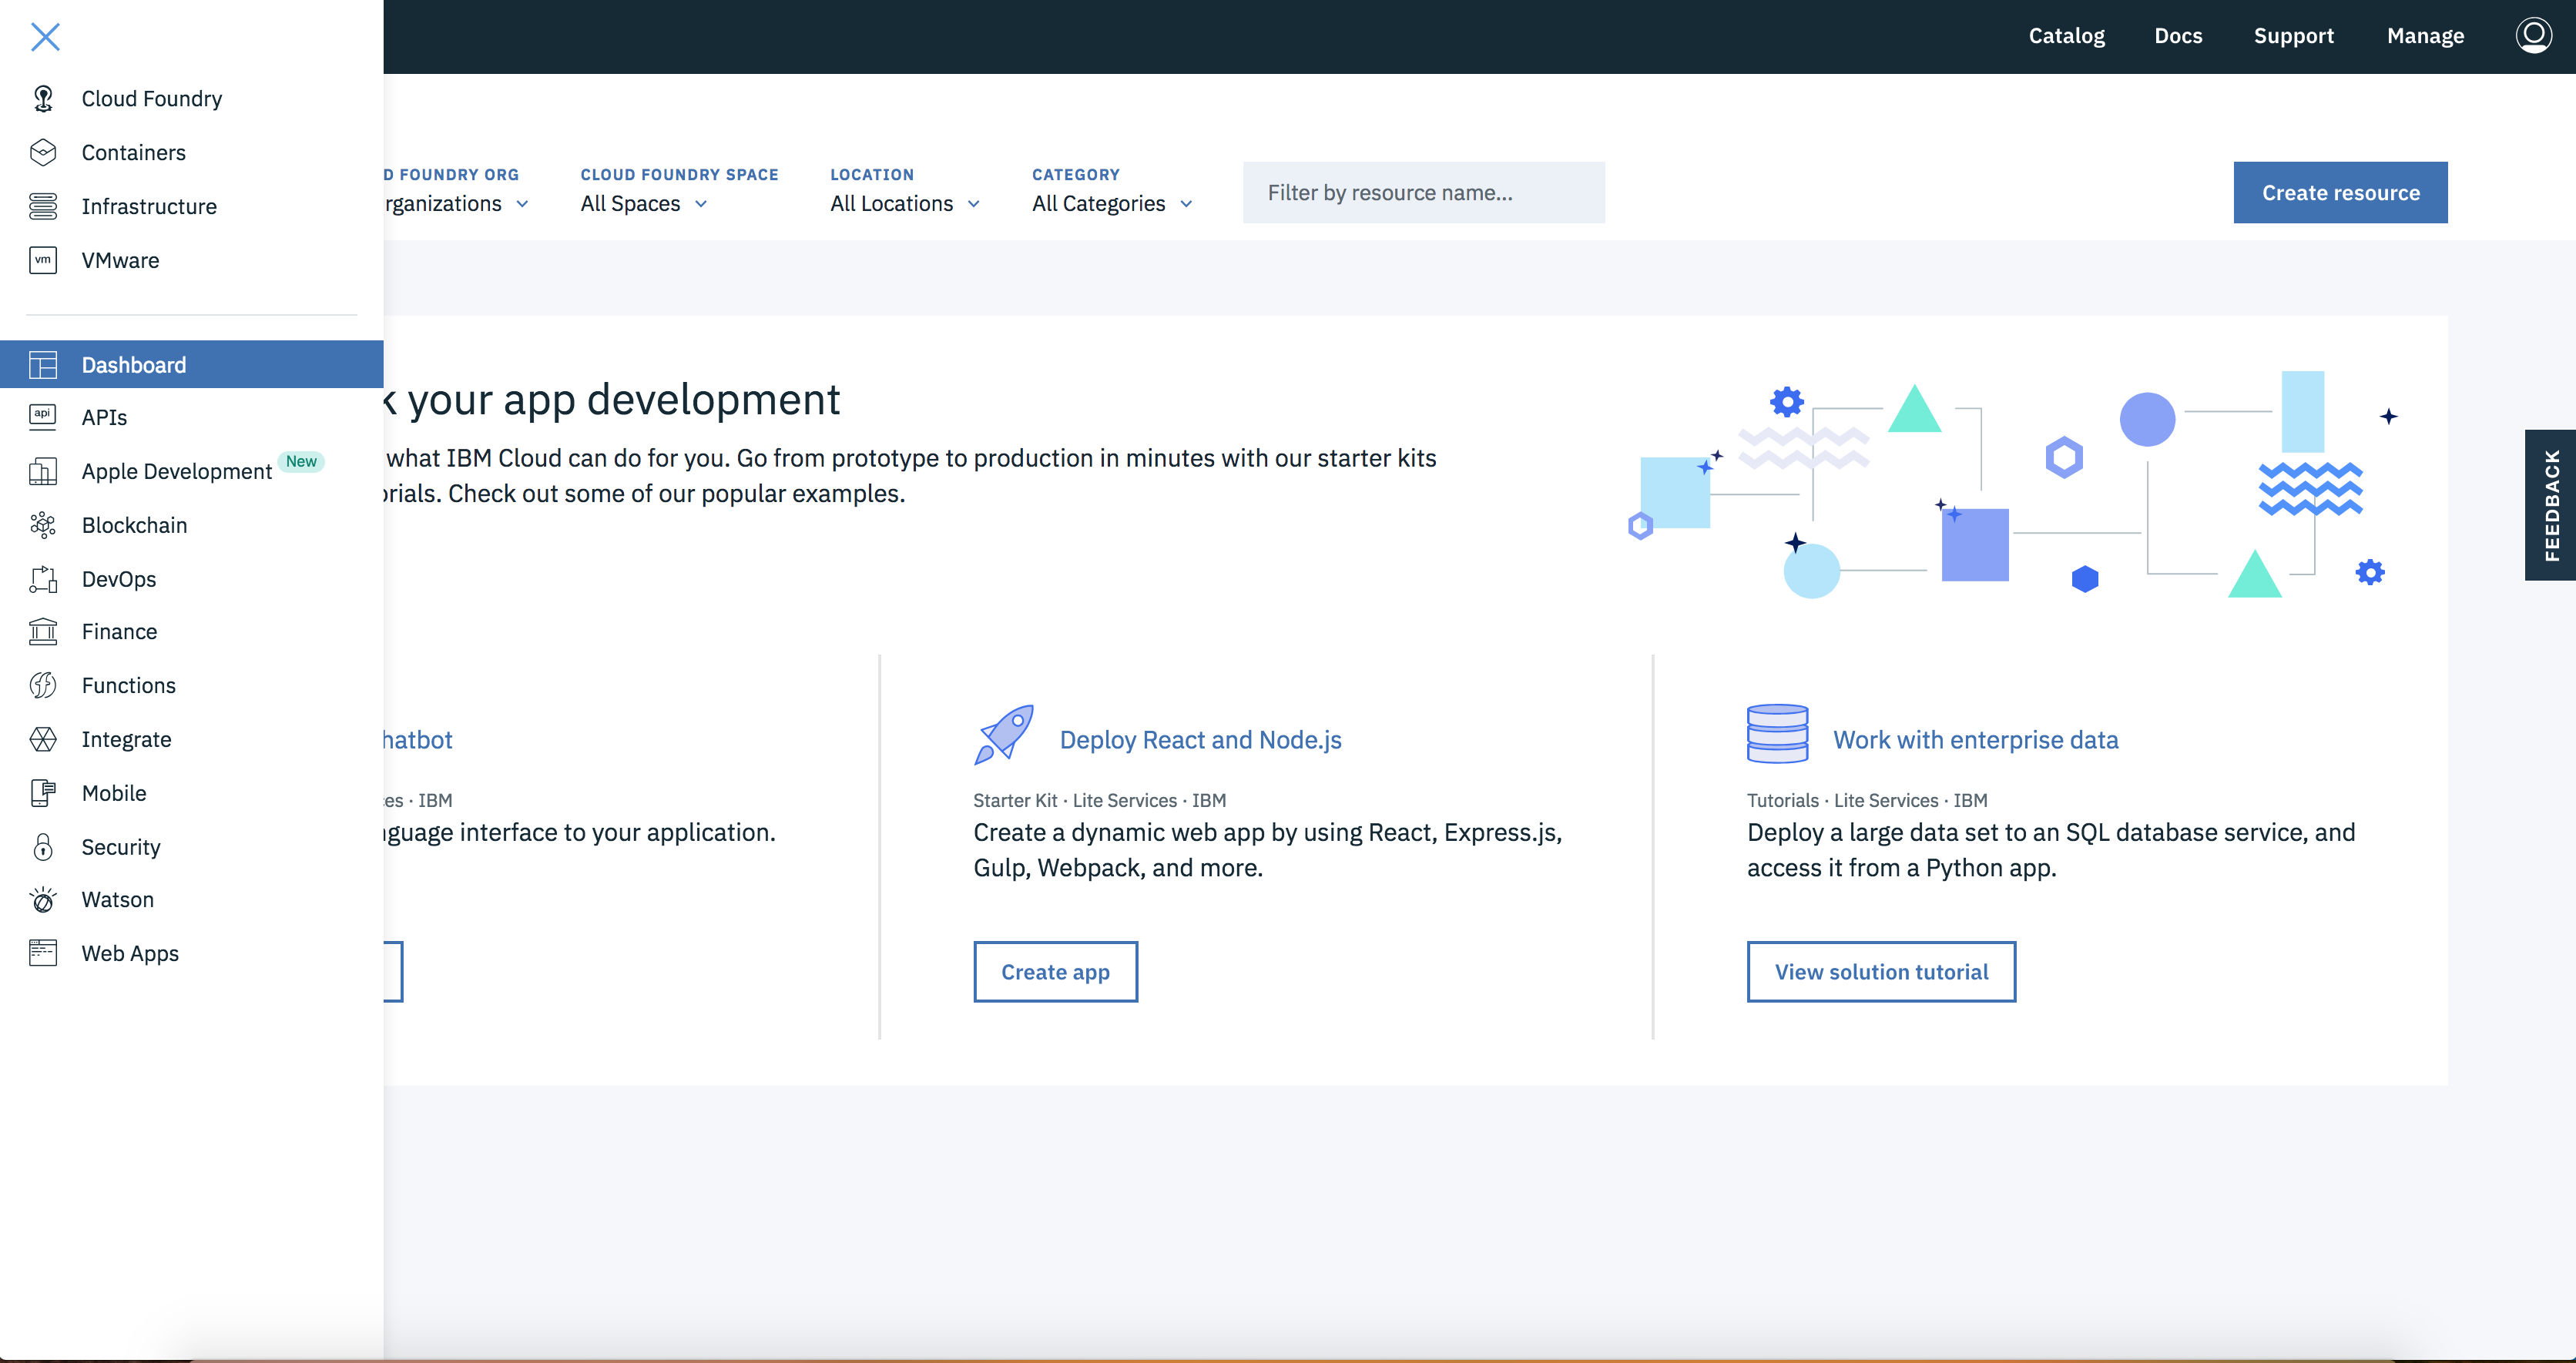The height and width of the screenshot is (1363, 2576).
Task: Click the New badge beside Apple Development
Action: pyautogui.click(x=301, y=461)
